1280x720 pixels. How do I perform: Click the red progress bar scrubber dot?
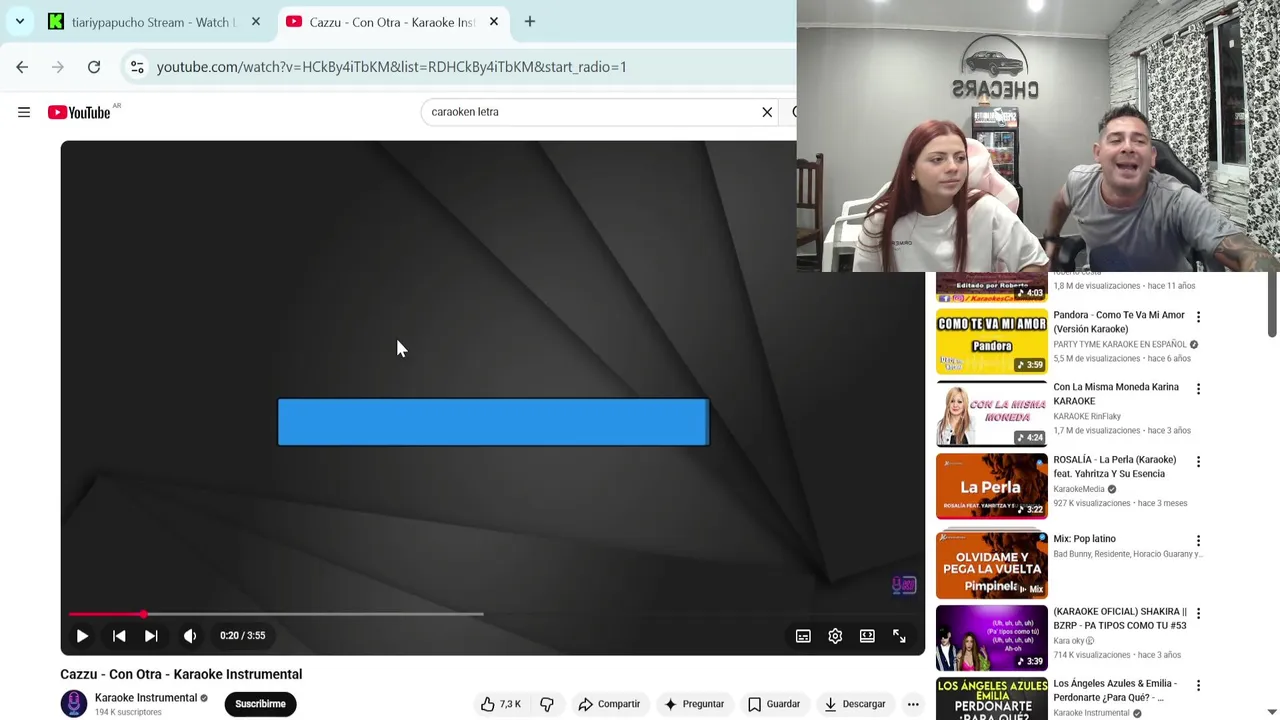[143, 614]
